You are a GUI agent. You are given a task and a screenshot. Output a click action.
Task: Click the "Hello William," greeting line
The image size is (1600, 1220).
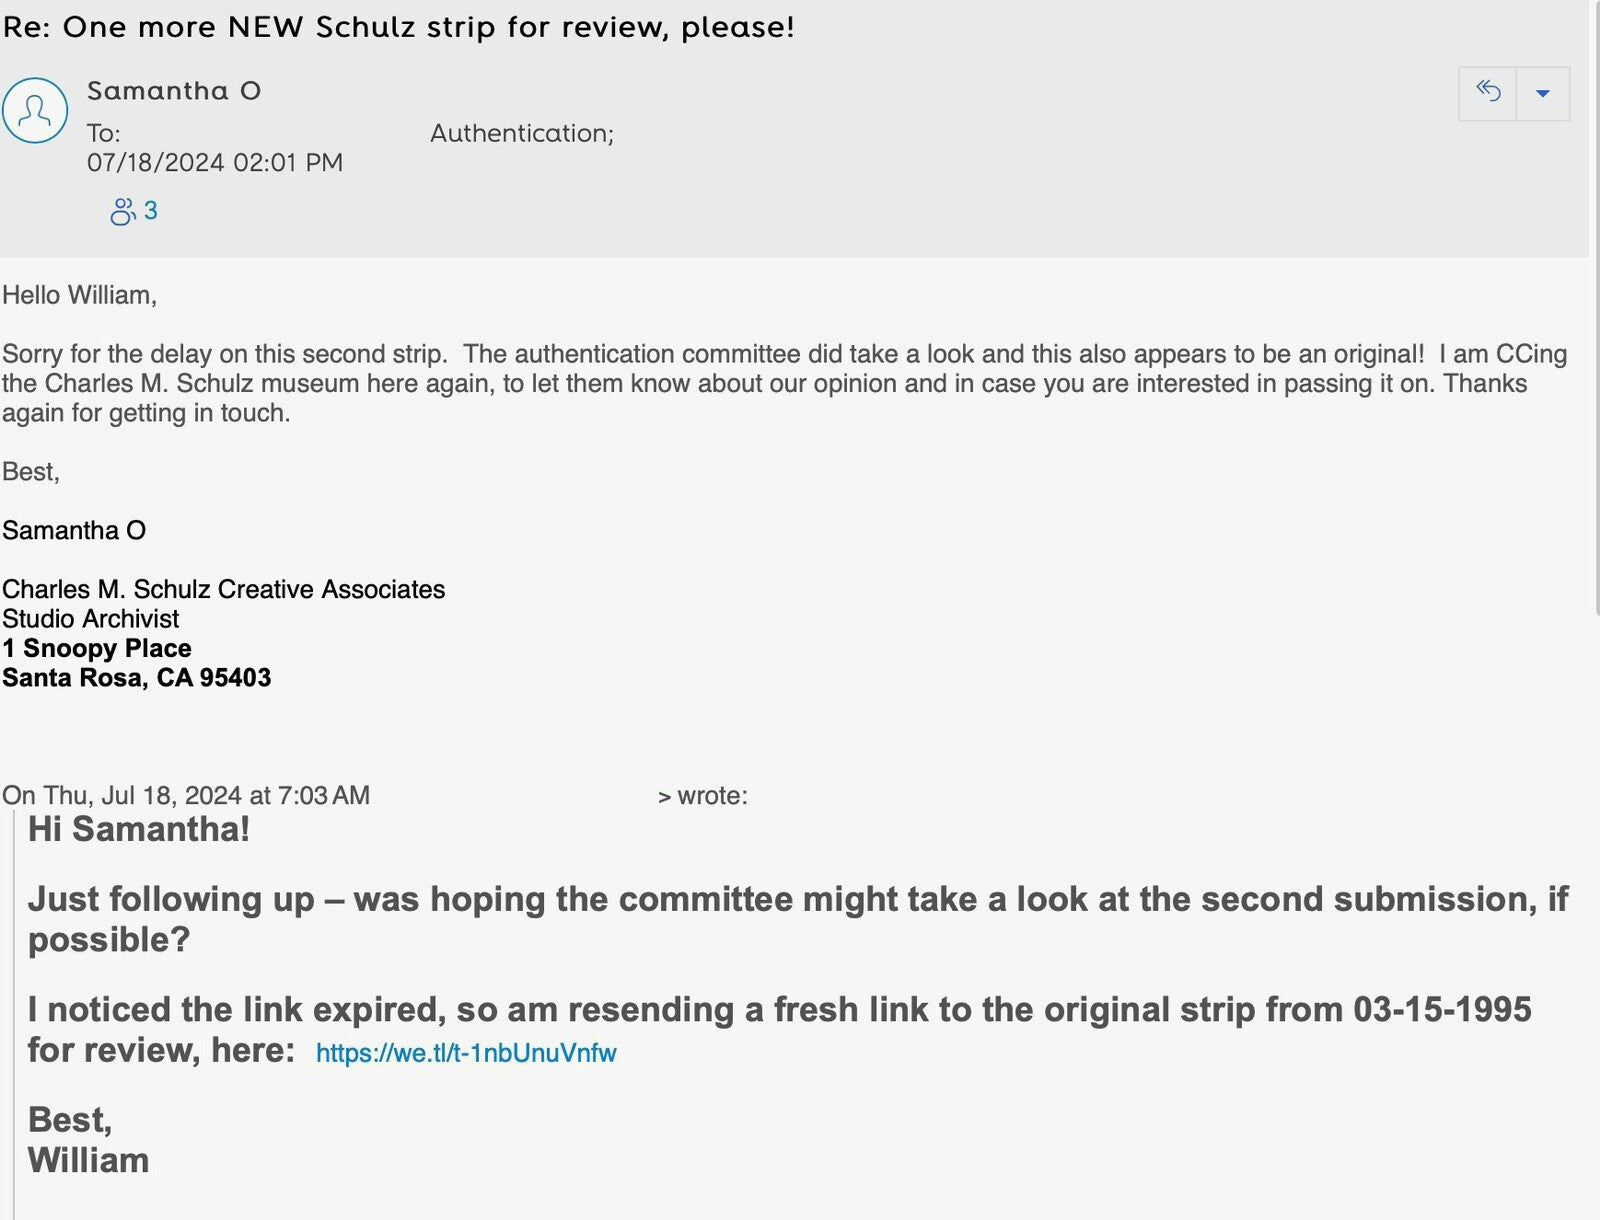click(x=79, y=295)
